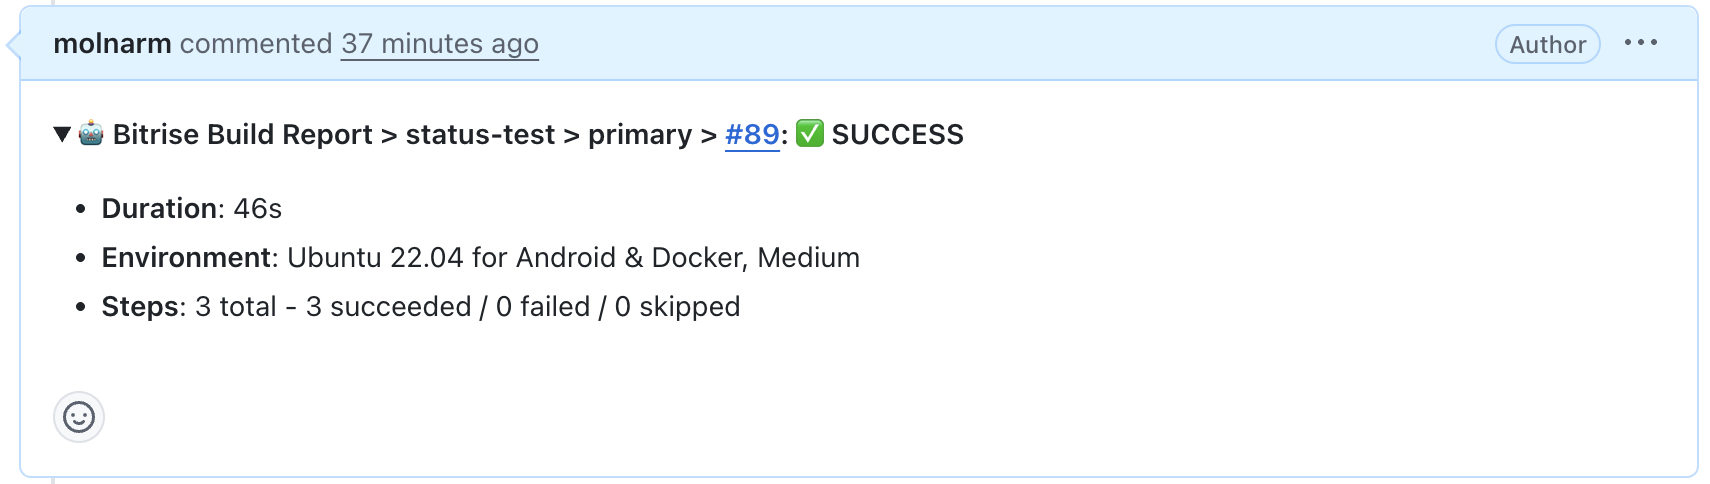Click the SUCCESS status text
The width and height of the screenshot is (1710, 484).
(897, 134)
